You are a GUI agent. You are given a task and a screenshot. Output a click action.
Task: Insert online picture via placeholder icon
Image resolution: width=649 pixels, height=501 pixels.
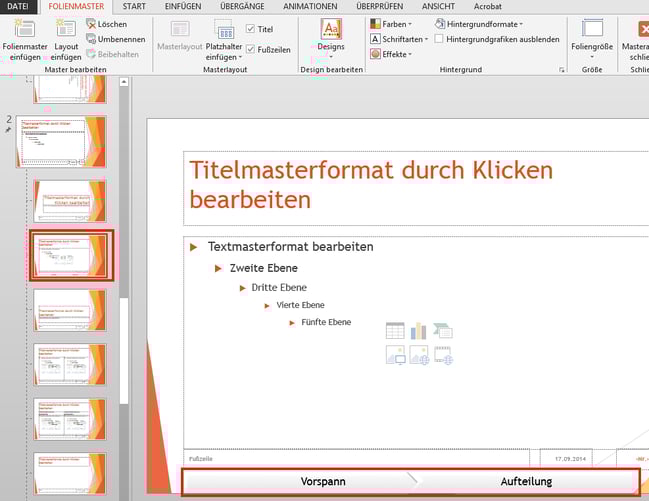pos(419,355)
